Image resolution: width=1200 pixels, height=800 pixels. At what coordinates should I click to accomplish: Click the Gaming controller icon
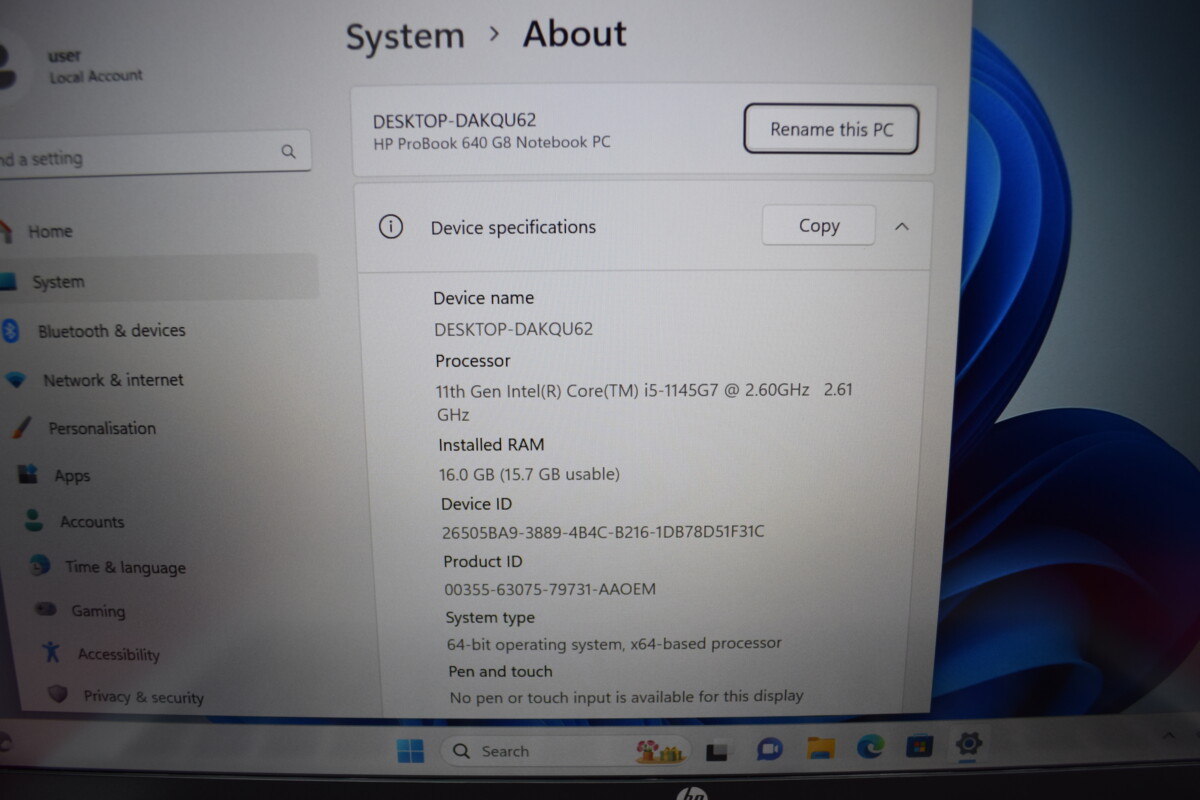(x=45, y=609)
